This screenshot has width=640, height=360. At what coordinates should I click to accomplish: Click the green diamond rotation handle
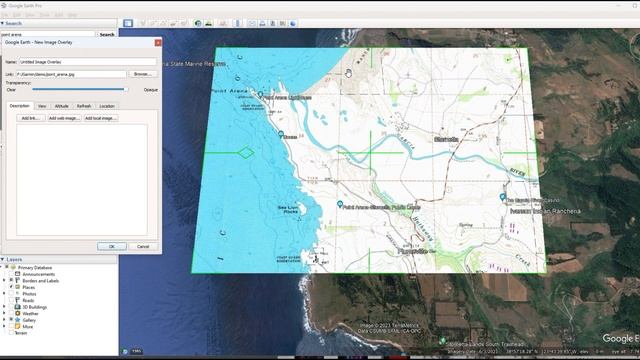coord(246,153)
